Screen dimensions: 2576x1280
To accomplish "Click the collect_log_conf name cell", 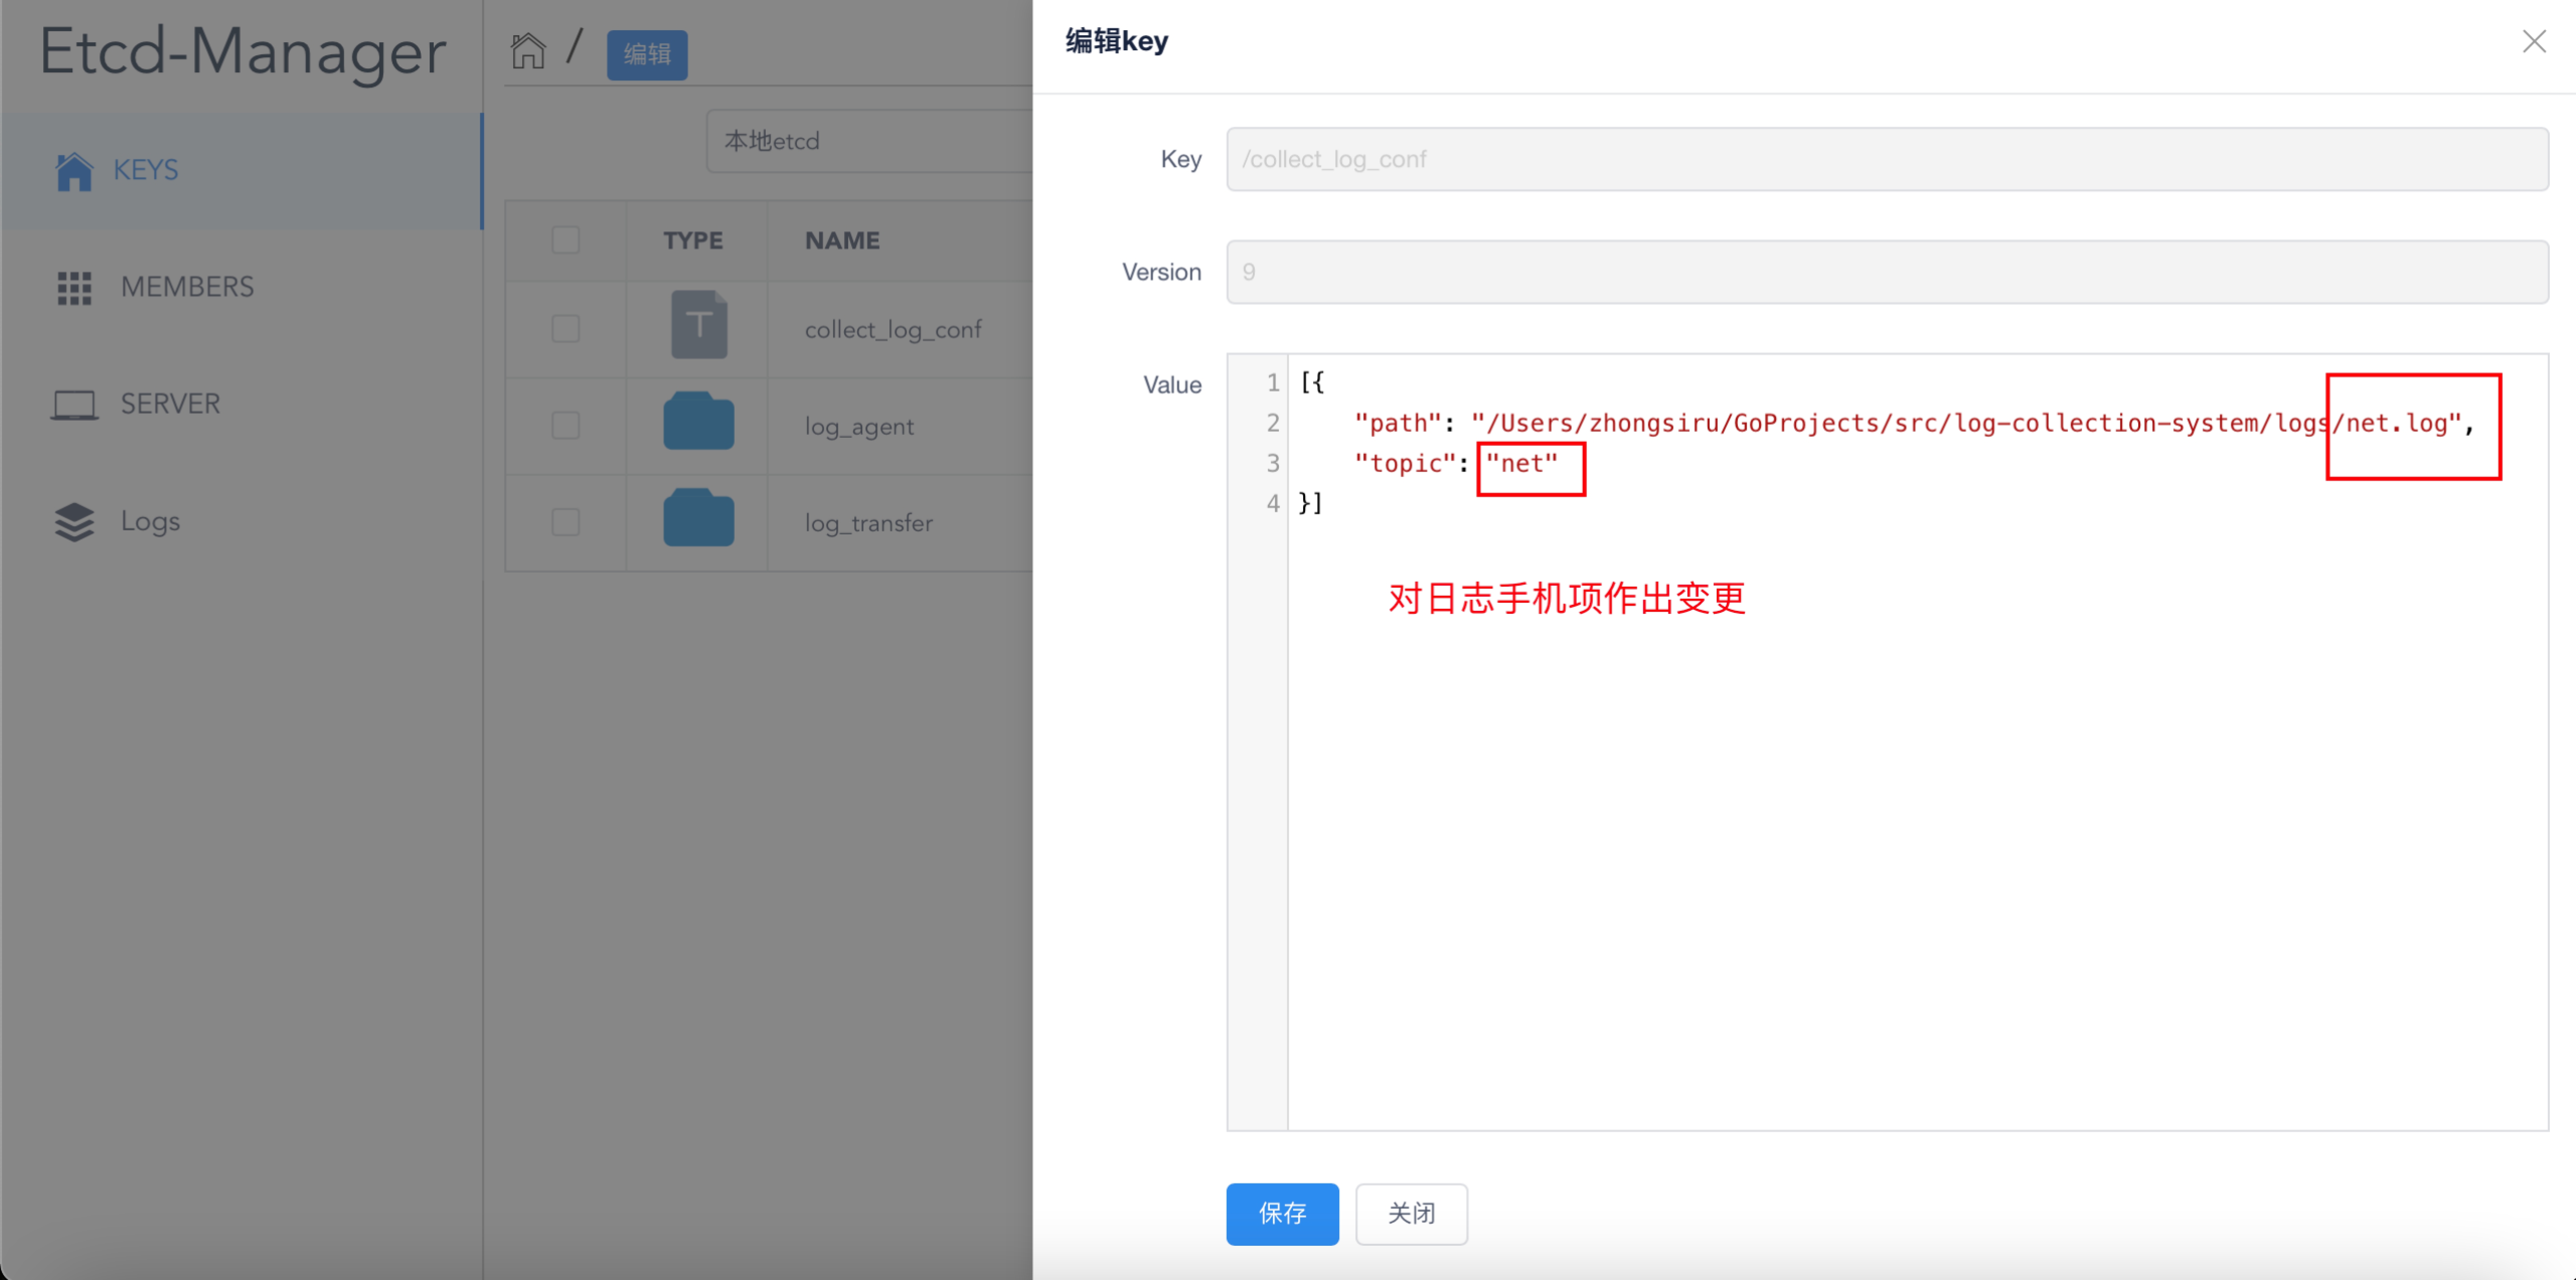I will [893, 330].
